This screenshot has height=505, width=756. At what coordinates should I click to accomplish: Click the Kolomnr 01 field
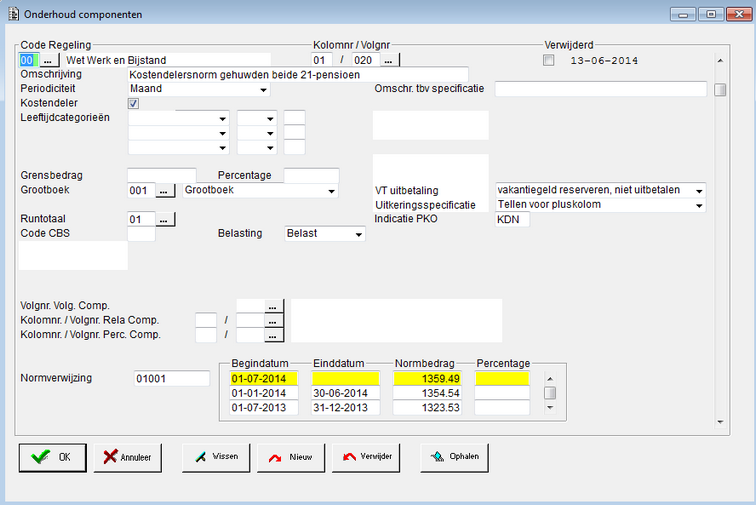(x=322, y=60)
